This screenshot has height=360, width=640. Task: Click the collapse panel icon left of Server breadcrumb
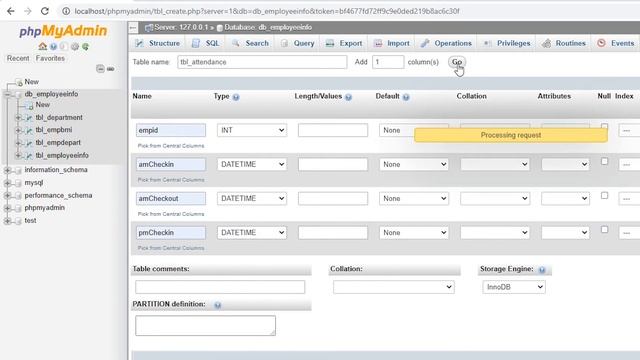[x=133, y=28]
